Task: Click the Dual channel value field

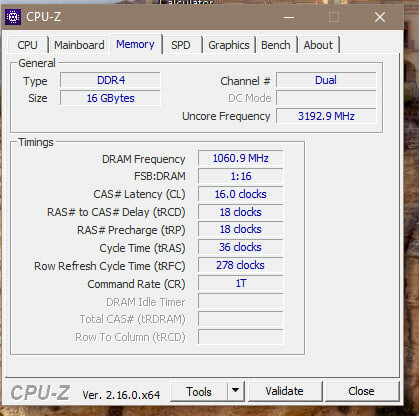Action: point(326,80)
